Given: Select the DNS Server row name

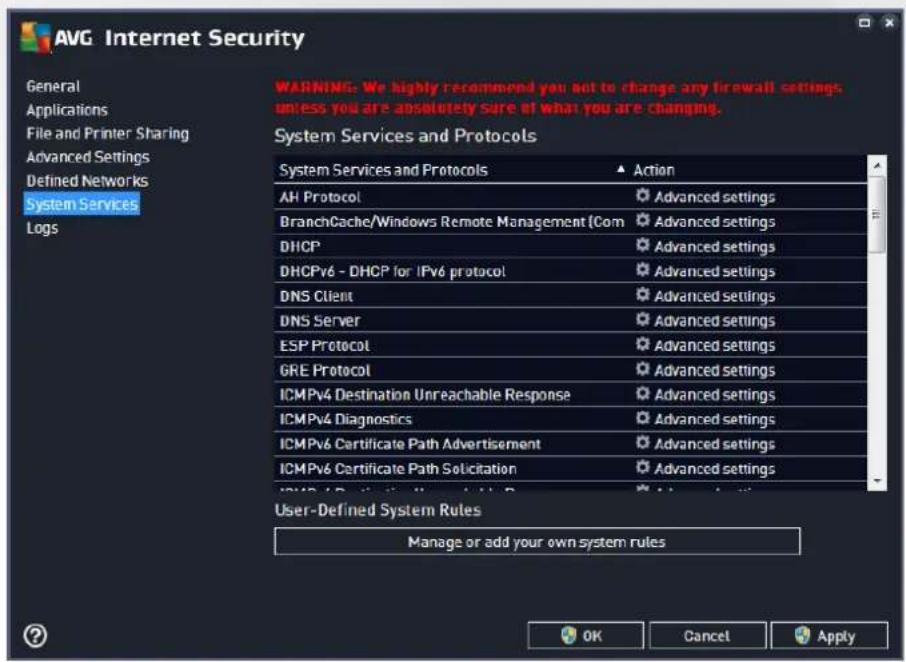Looking at the screenshot, I should (320, 321).
